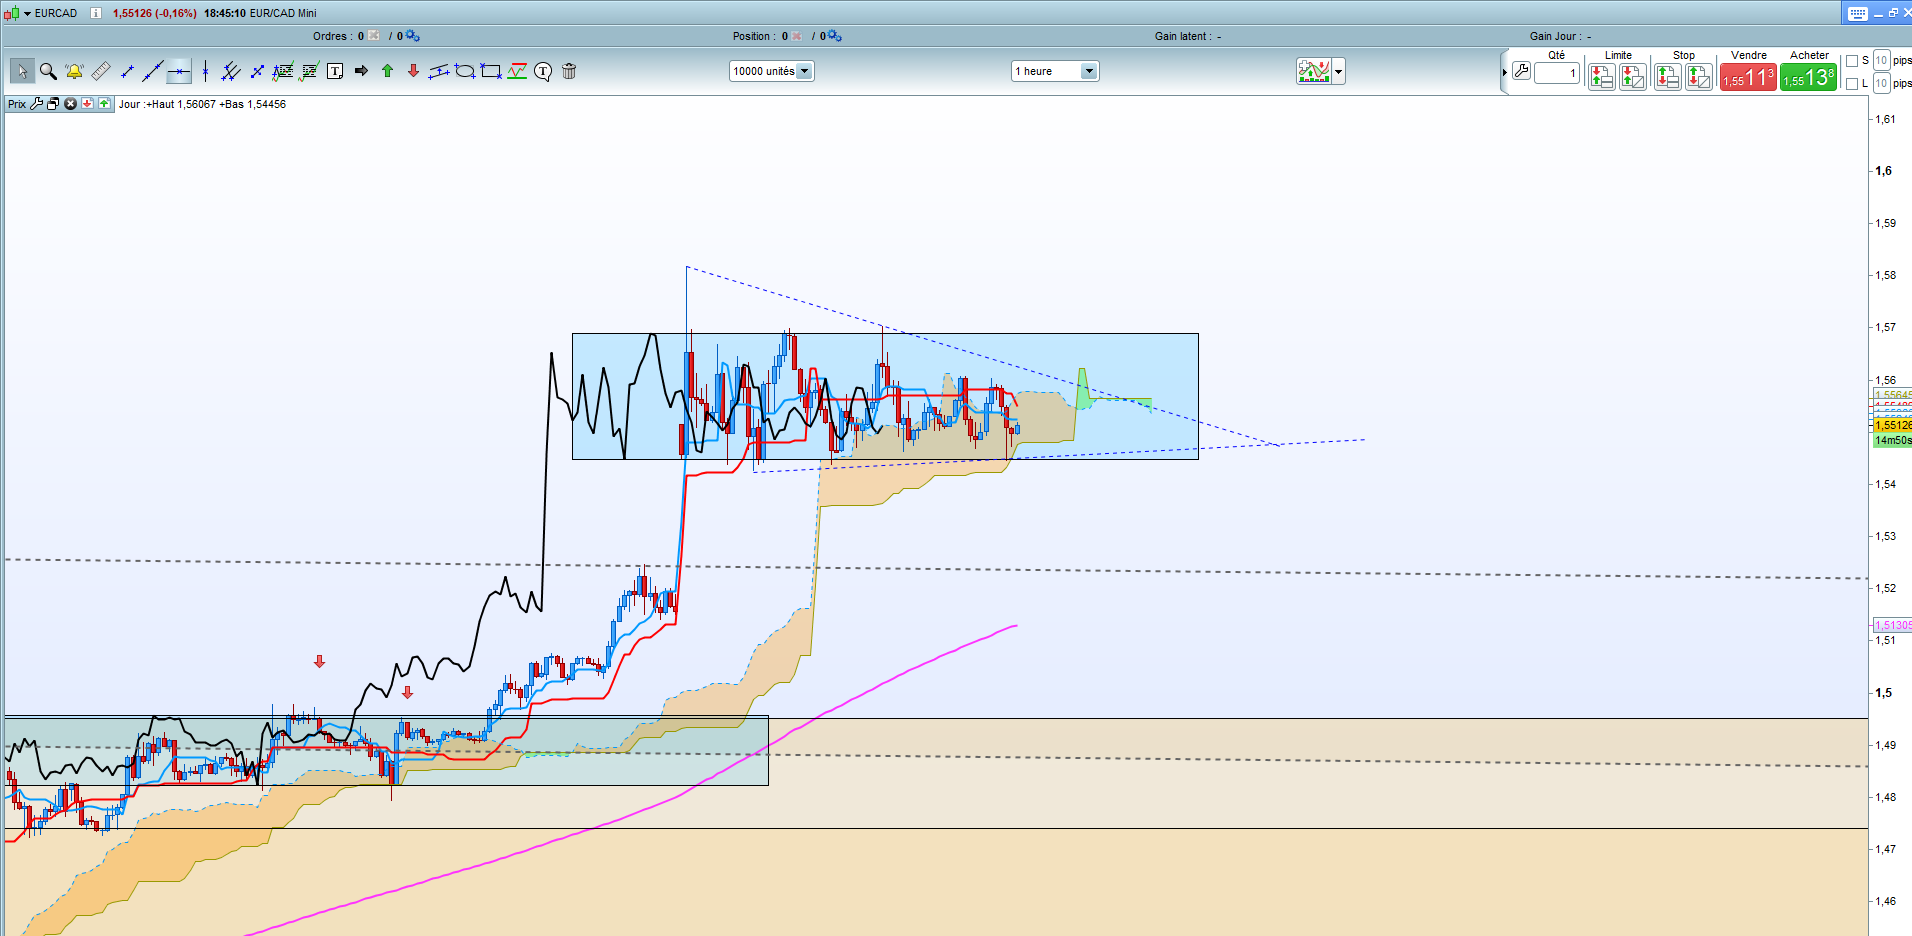
Task: Choose the first Fibonacci levels tool
Action: 283,71
